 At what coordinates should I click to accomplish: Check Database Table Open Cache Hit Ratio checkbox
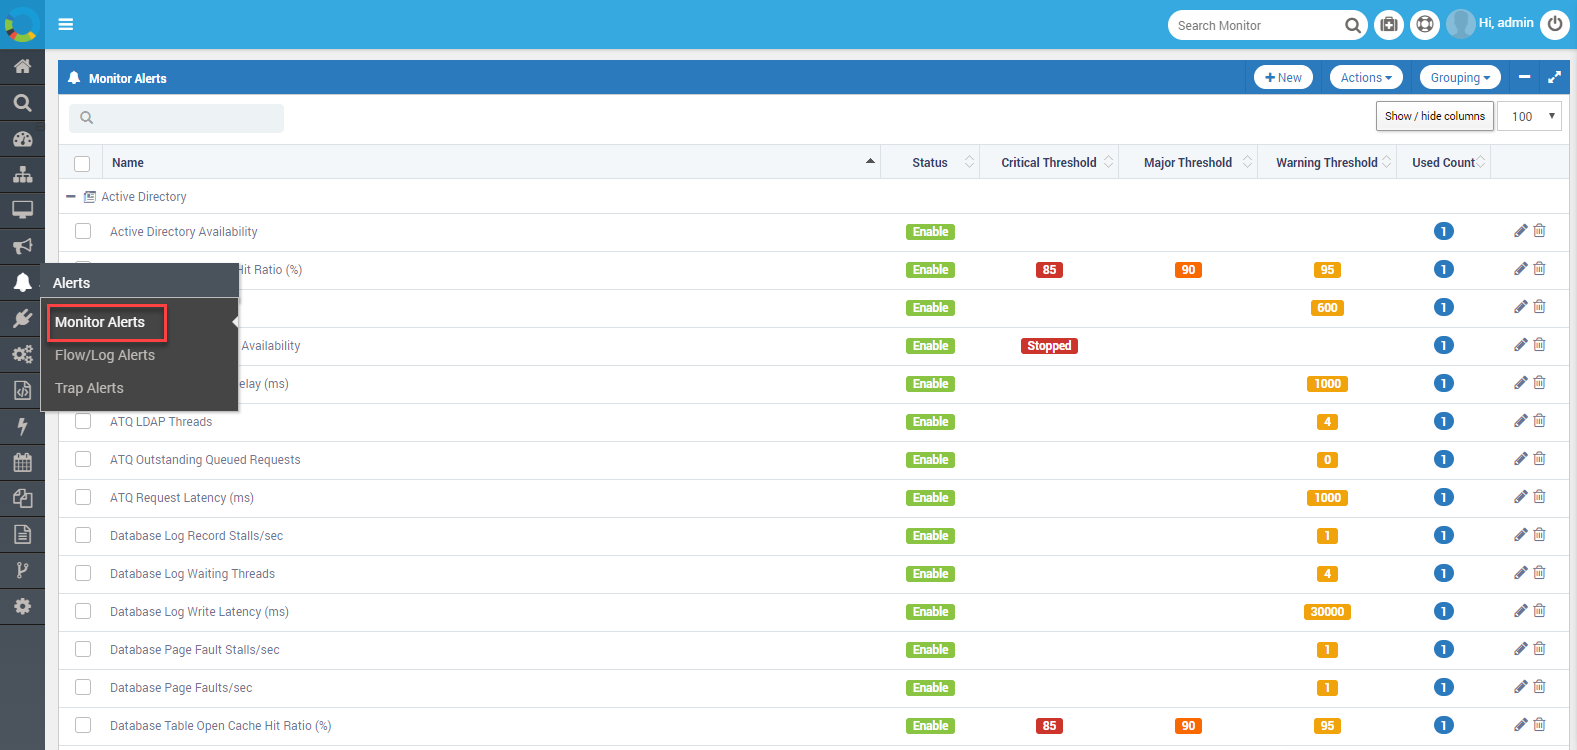(83, 725)
